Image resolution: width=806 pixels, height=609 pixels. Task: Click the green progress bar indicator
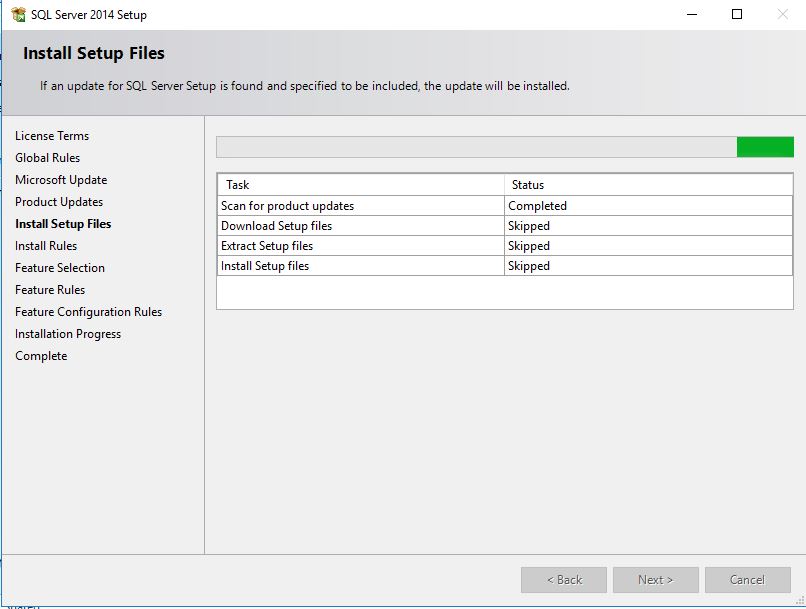[x=765, y=147]
